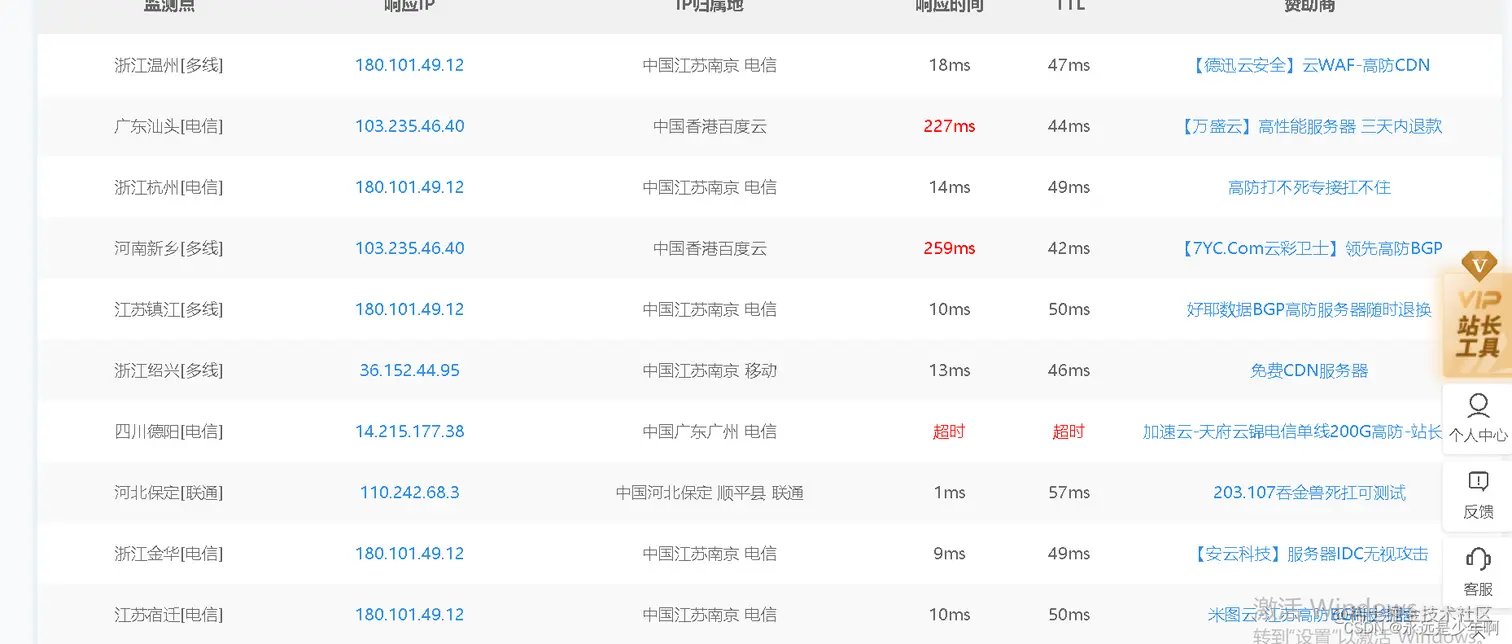Click the 42ms TTL value

tap(1069, 248)
